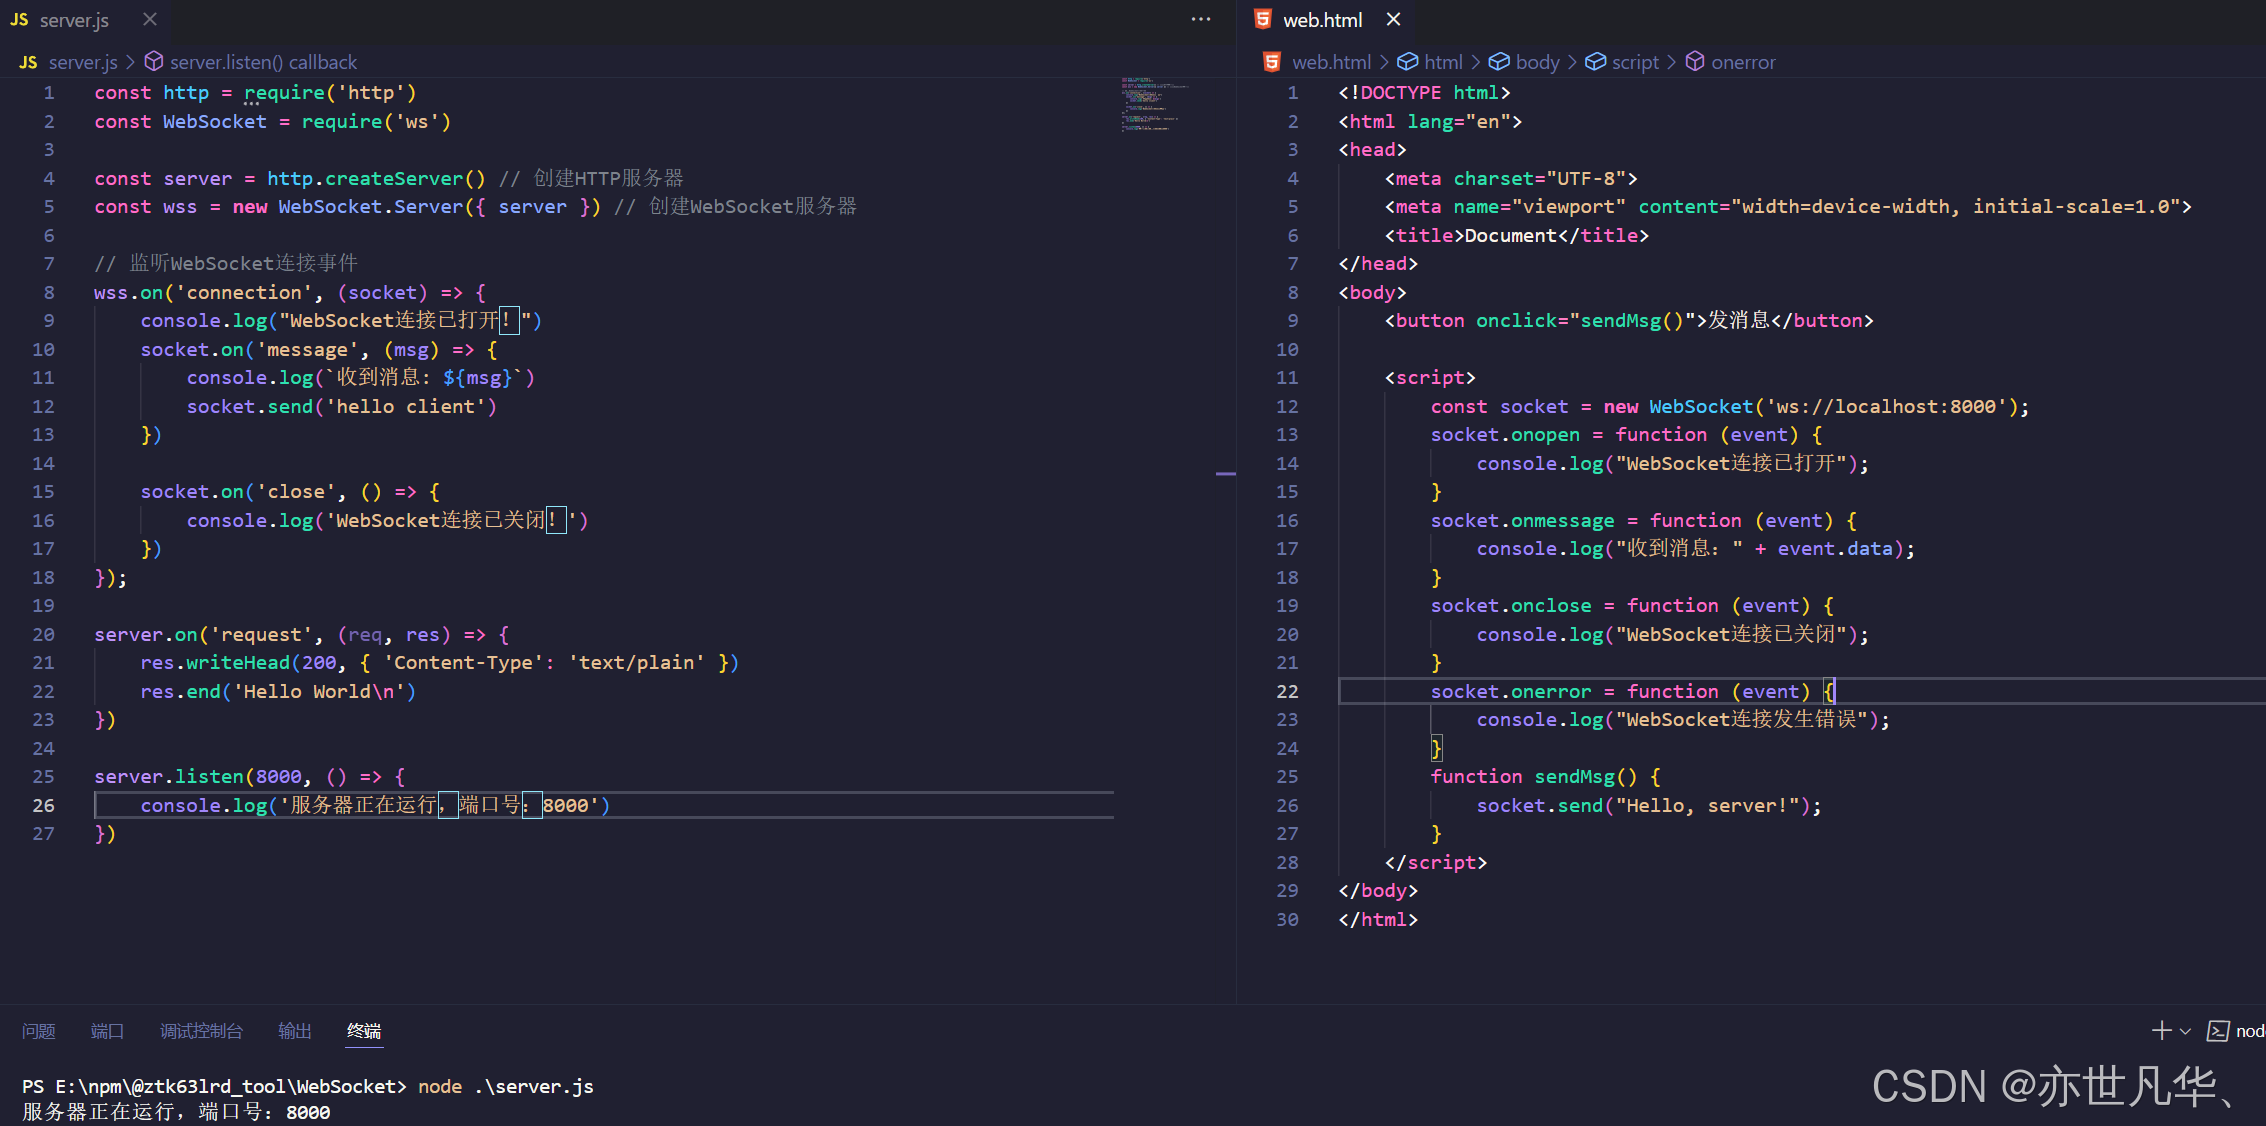Select web.html in the breadcrumb path
The image size is (2266, 1126).
click(1331, 62)
